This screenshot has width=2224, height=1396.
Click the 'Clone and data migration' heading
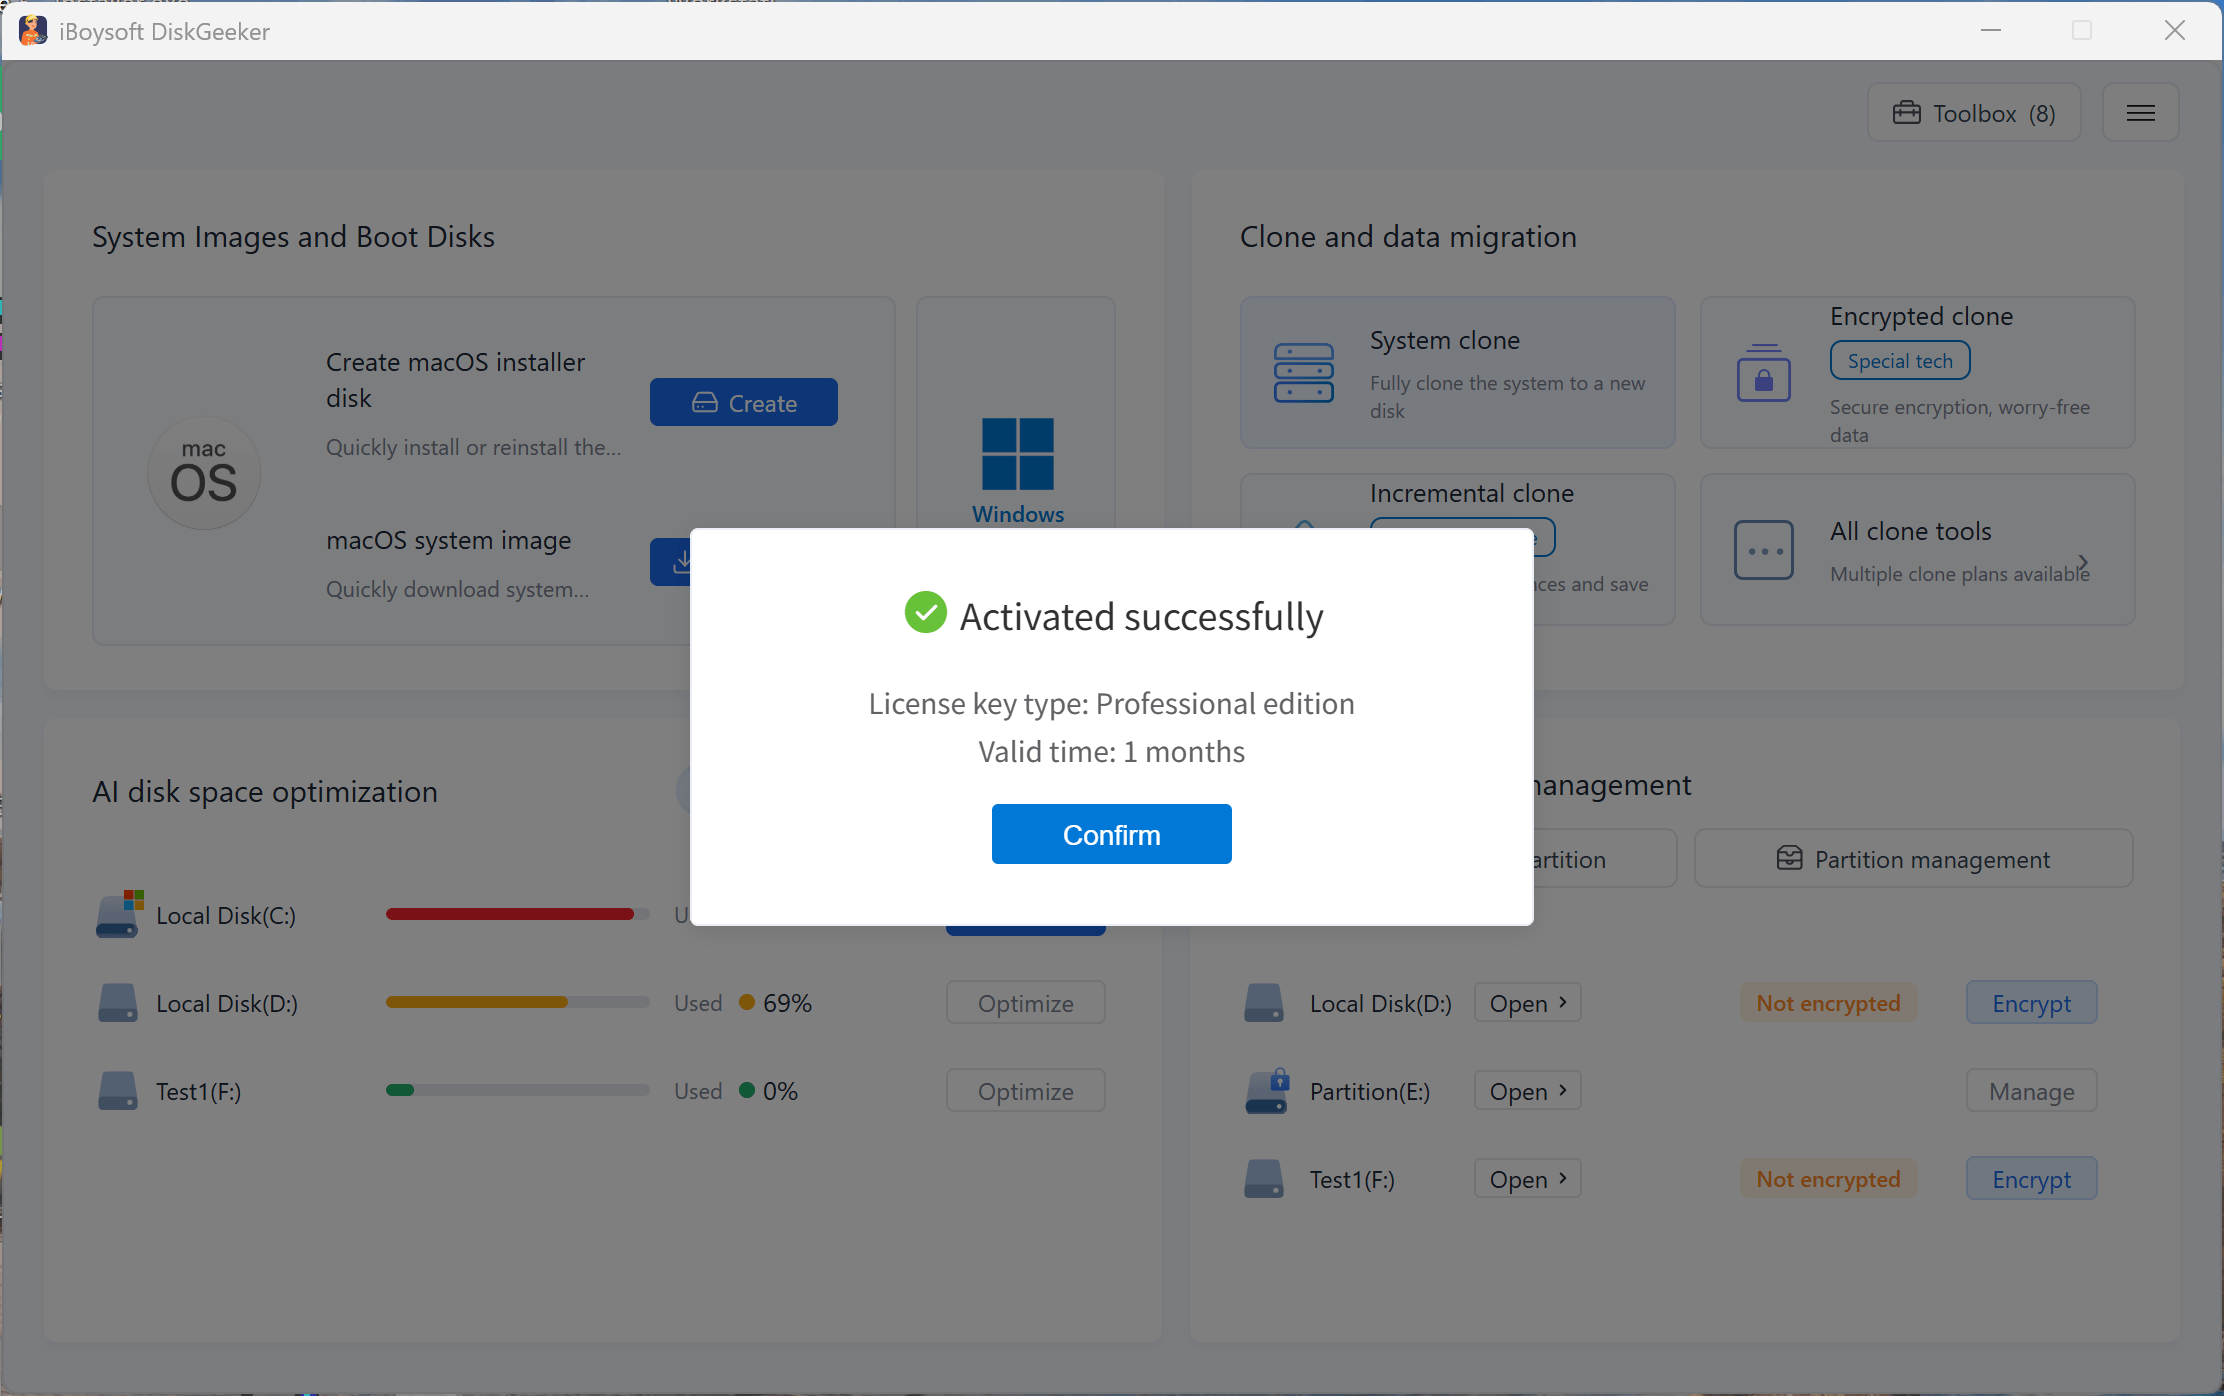pos(1408,236)
